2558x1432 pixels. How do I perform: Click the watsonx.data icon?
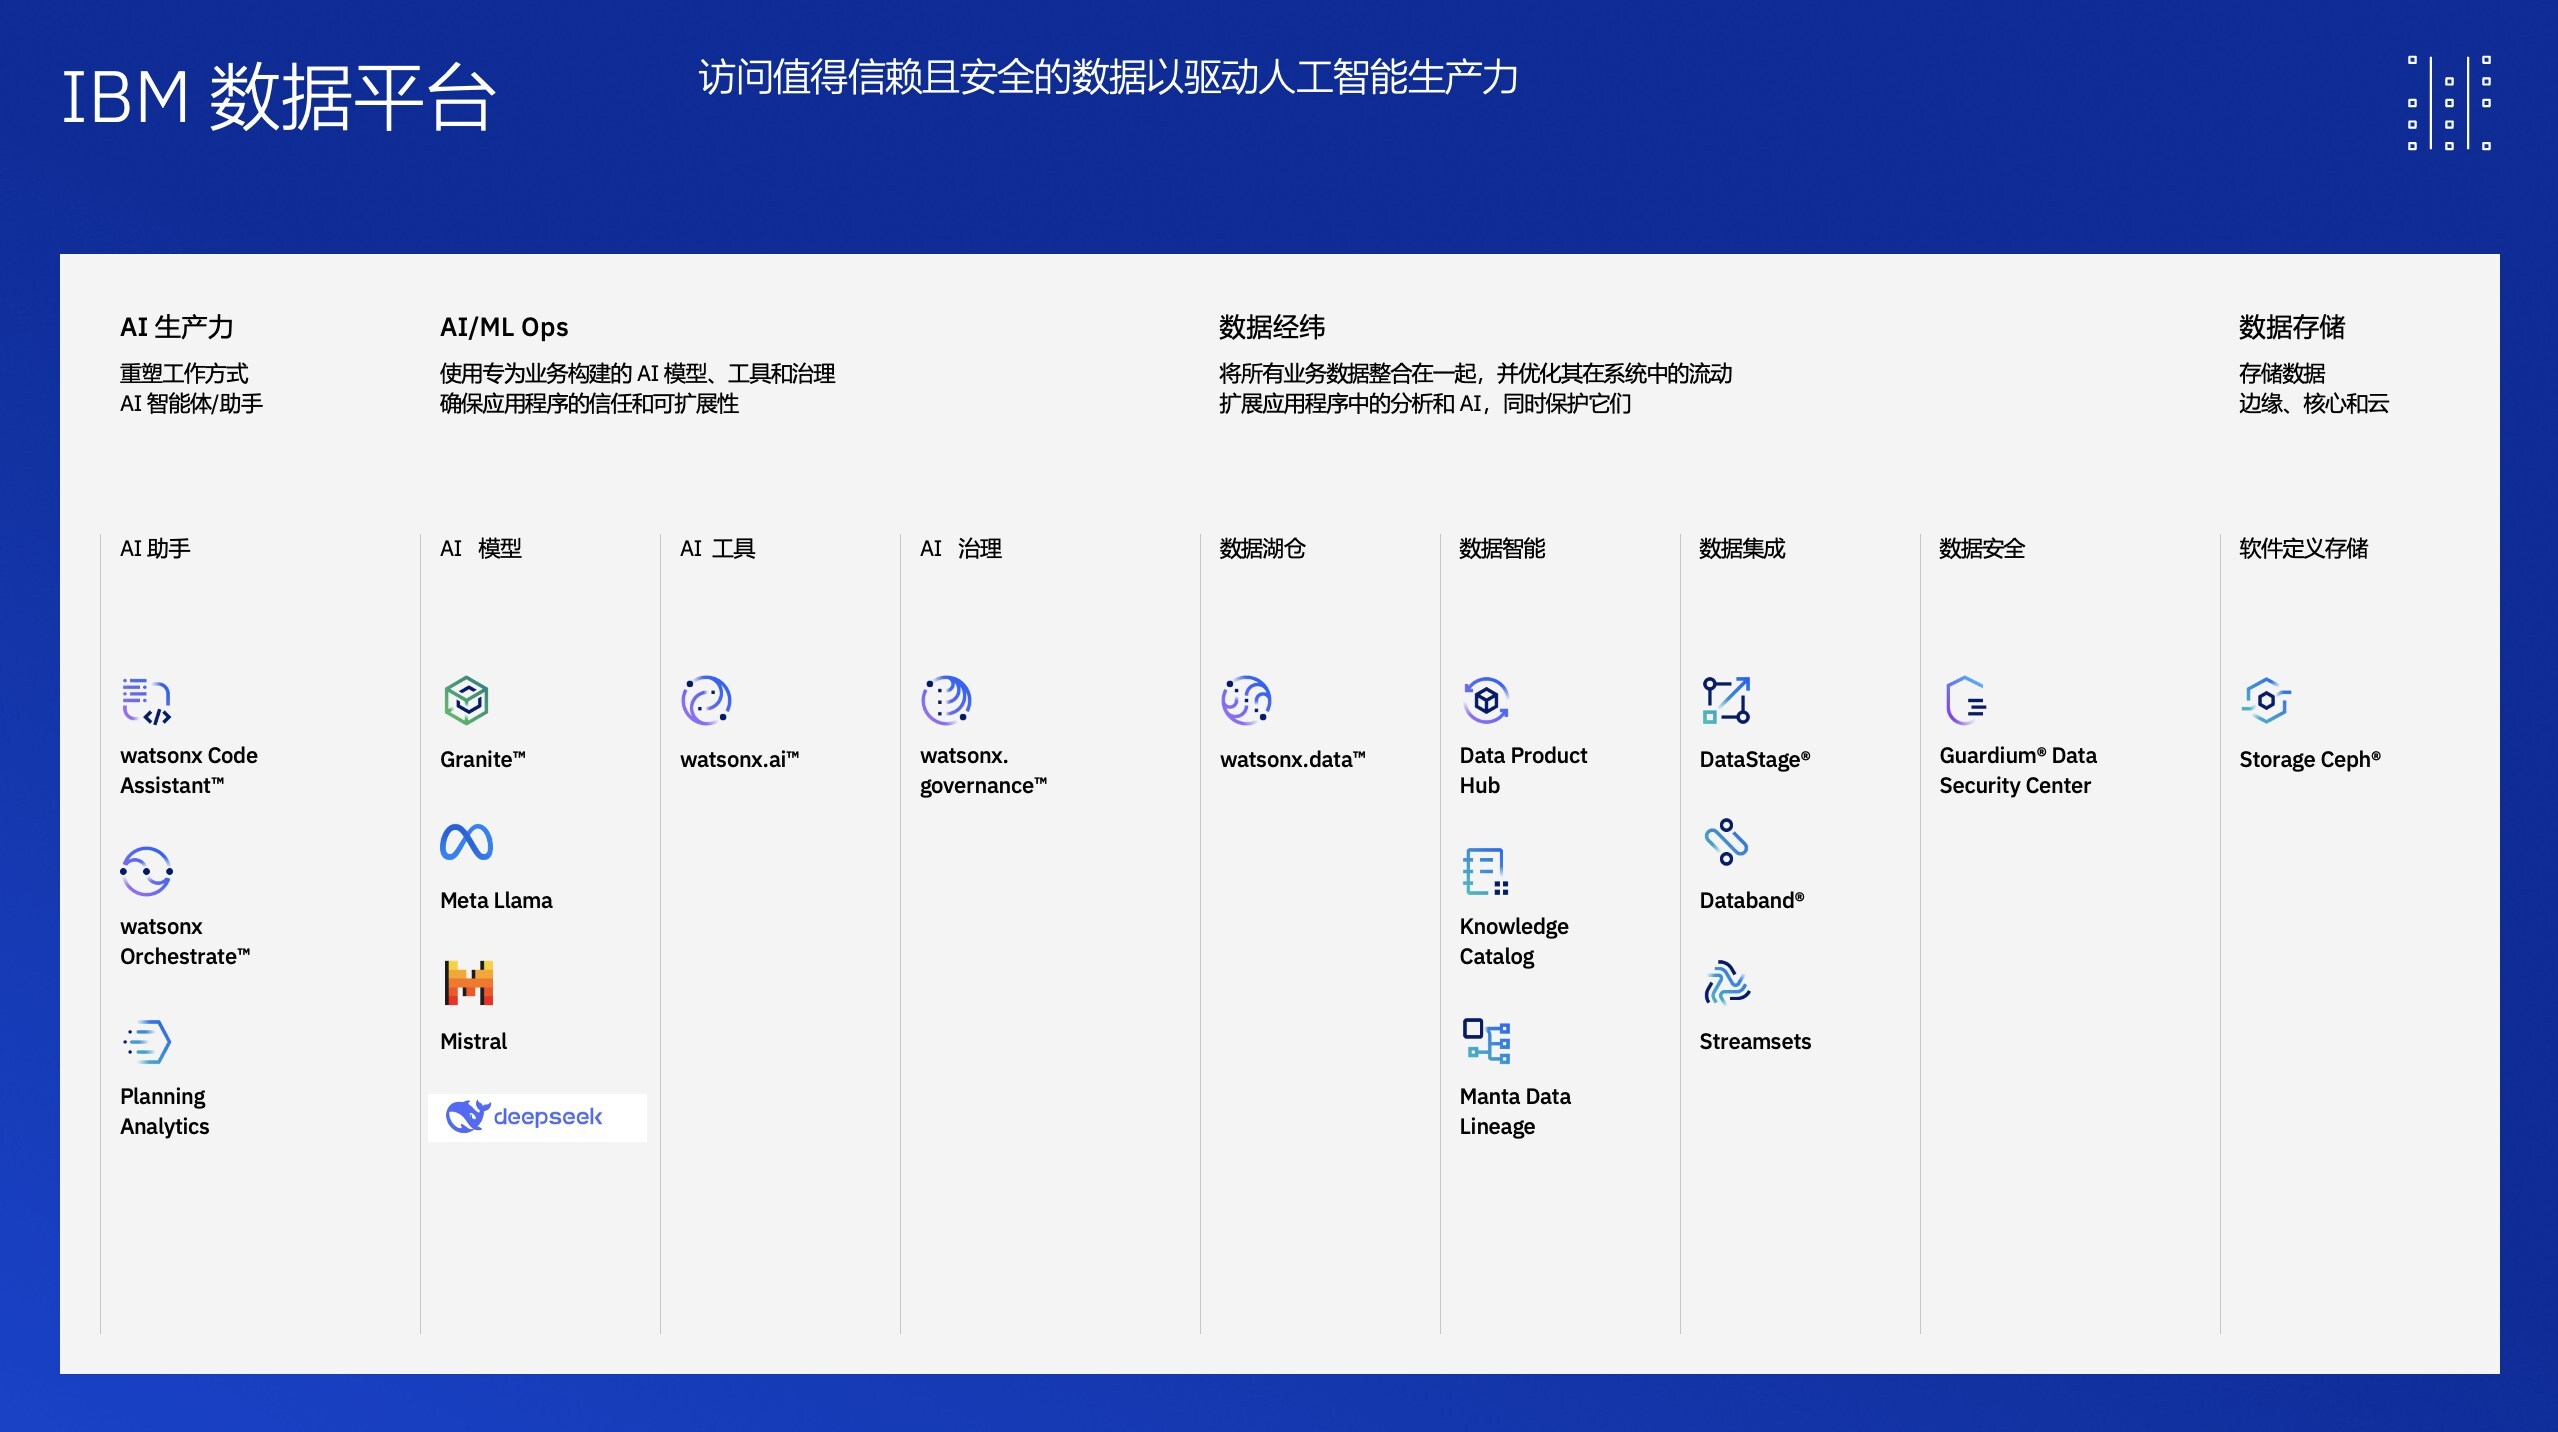point(1246,700)
